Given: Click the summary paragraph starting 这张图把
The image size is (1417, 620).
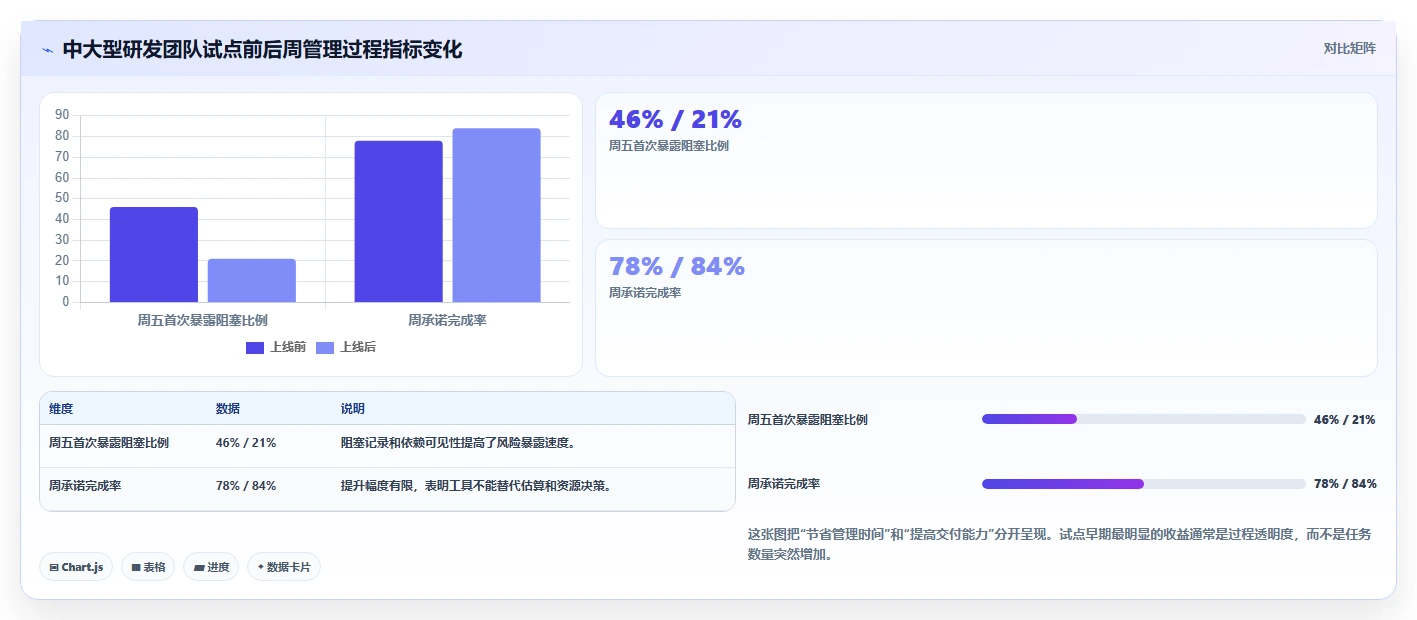Looking at the screenshot, I should coord(1059,544).
